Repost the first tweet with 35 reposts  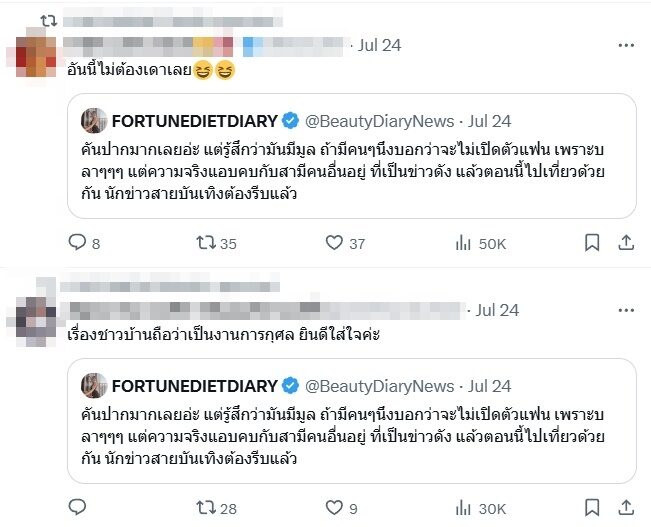coord(205,242)
